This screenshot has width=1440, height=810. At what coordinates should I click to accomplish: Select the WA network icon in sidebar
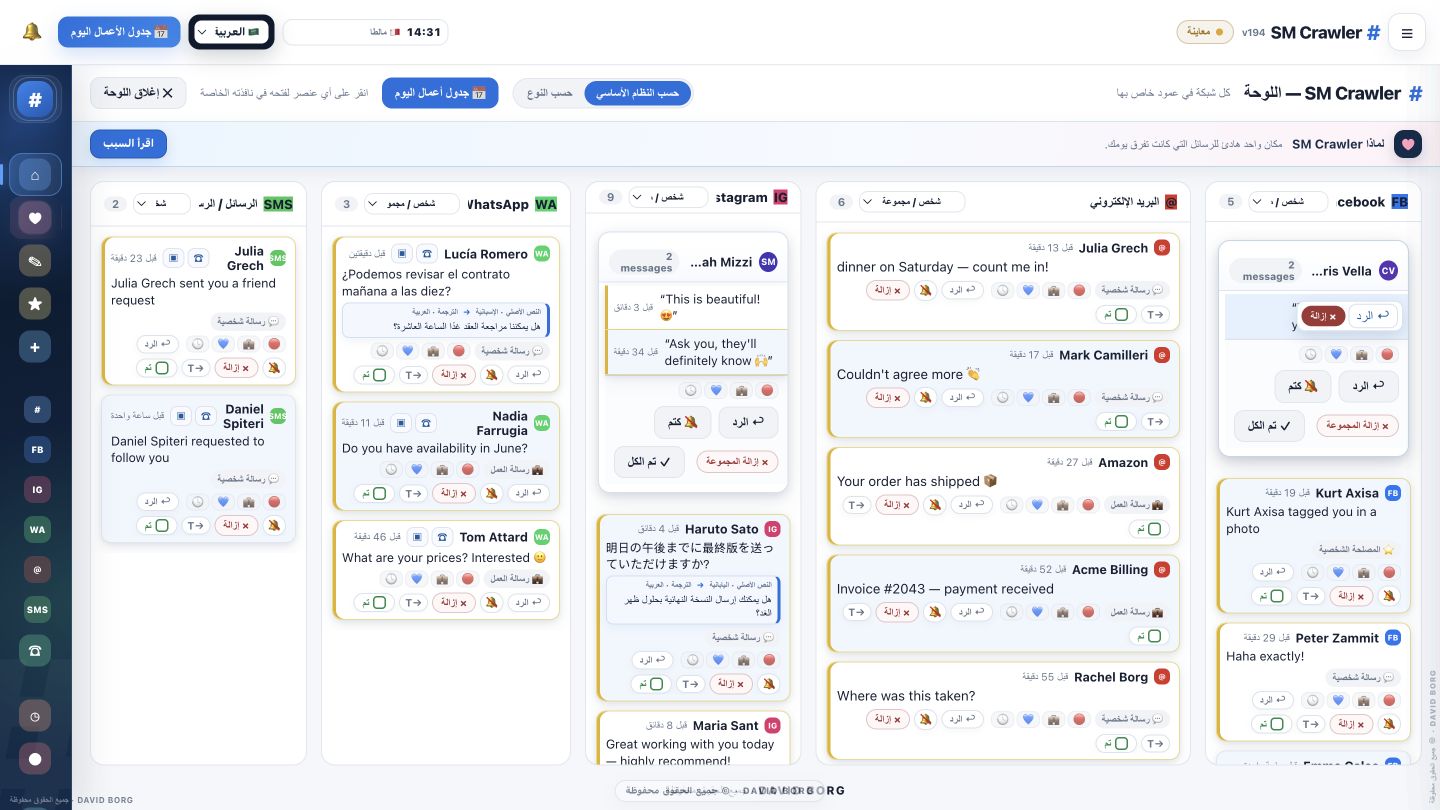click(37, 530)
